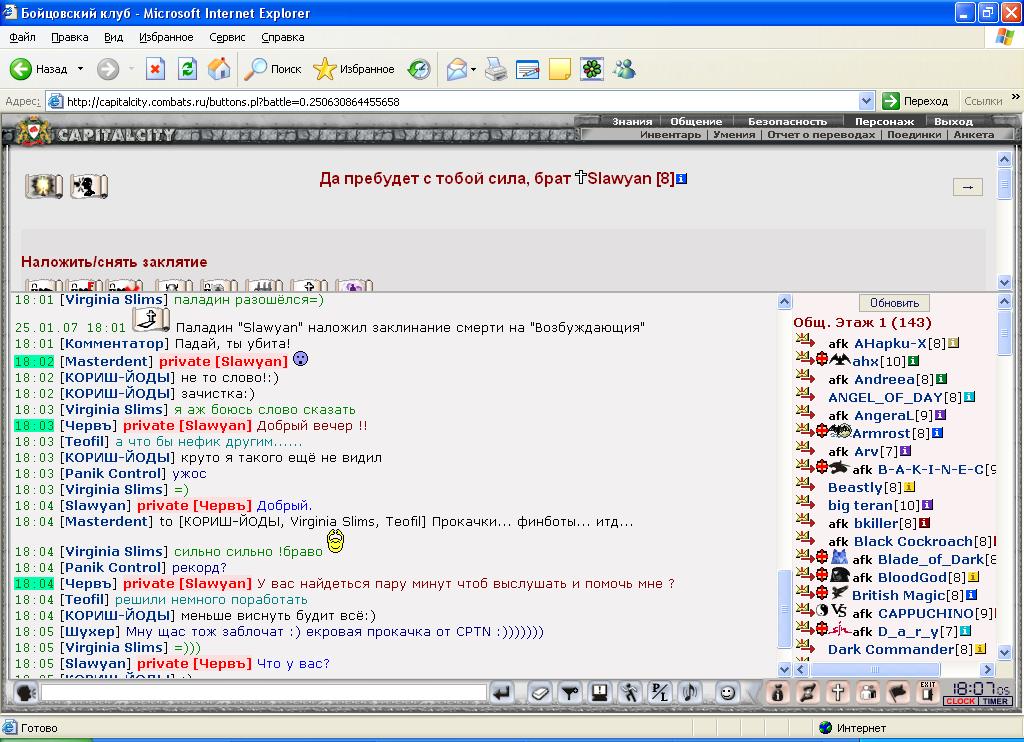Open the IE History toolbar icon
1024x742 pixels.
click(x=419, y=69)
